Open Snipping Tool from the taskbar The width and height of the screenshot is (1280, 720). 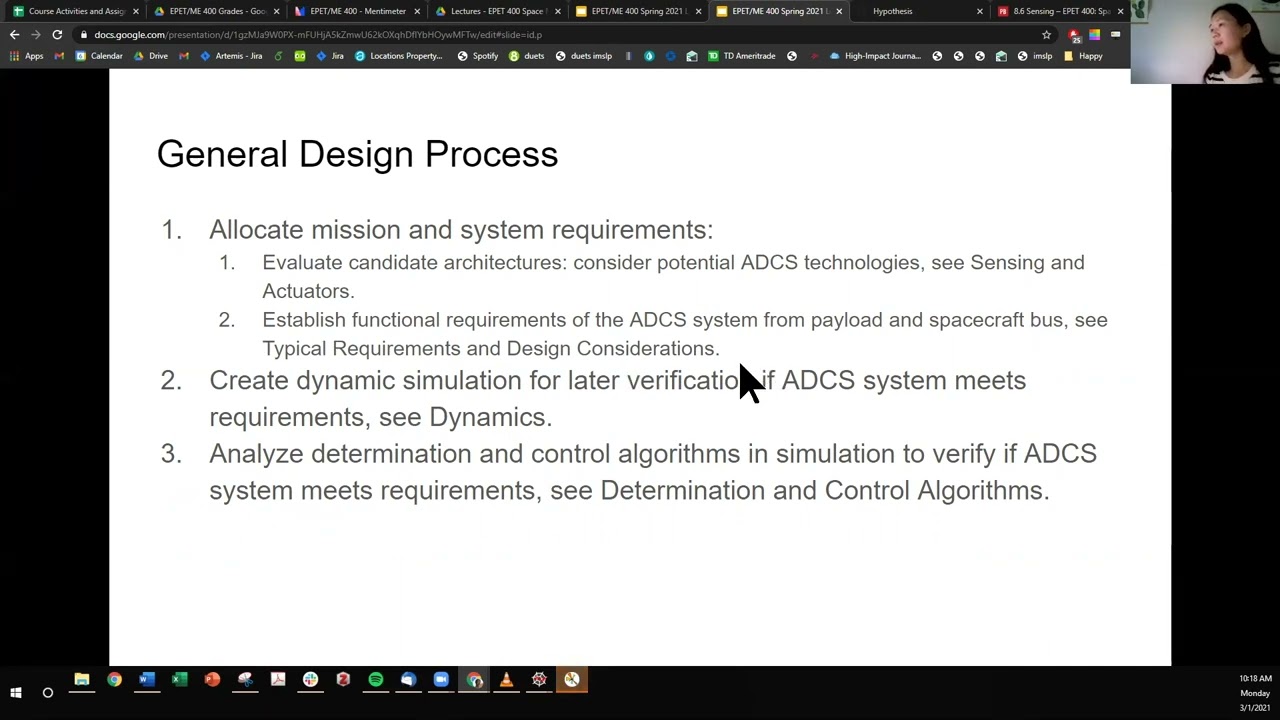click(x=245, y=680)
